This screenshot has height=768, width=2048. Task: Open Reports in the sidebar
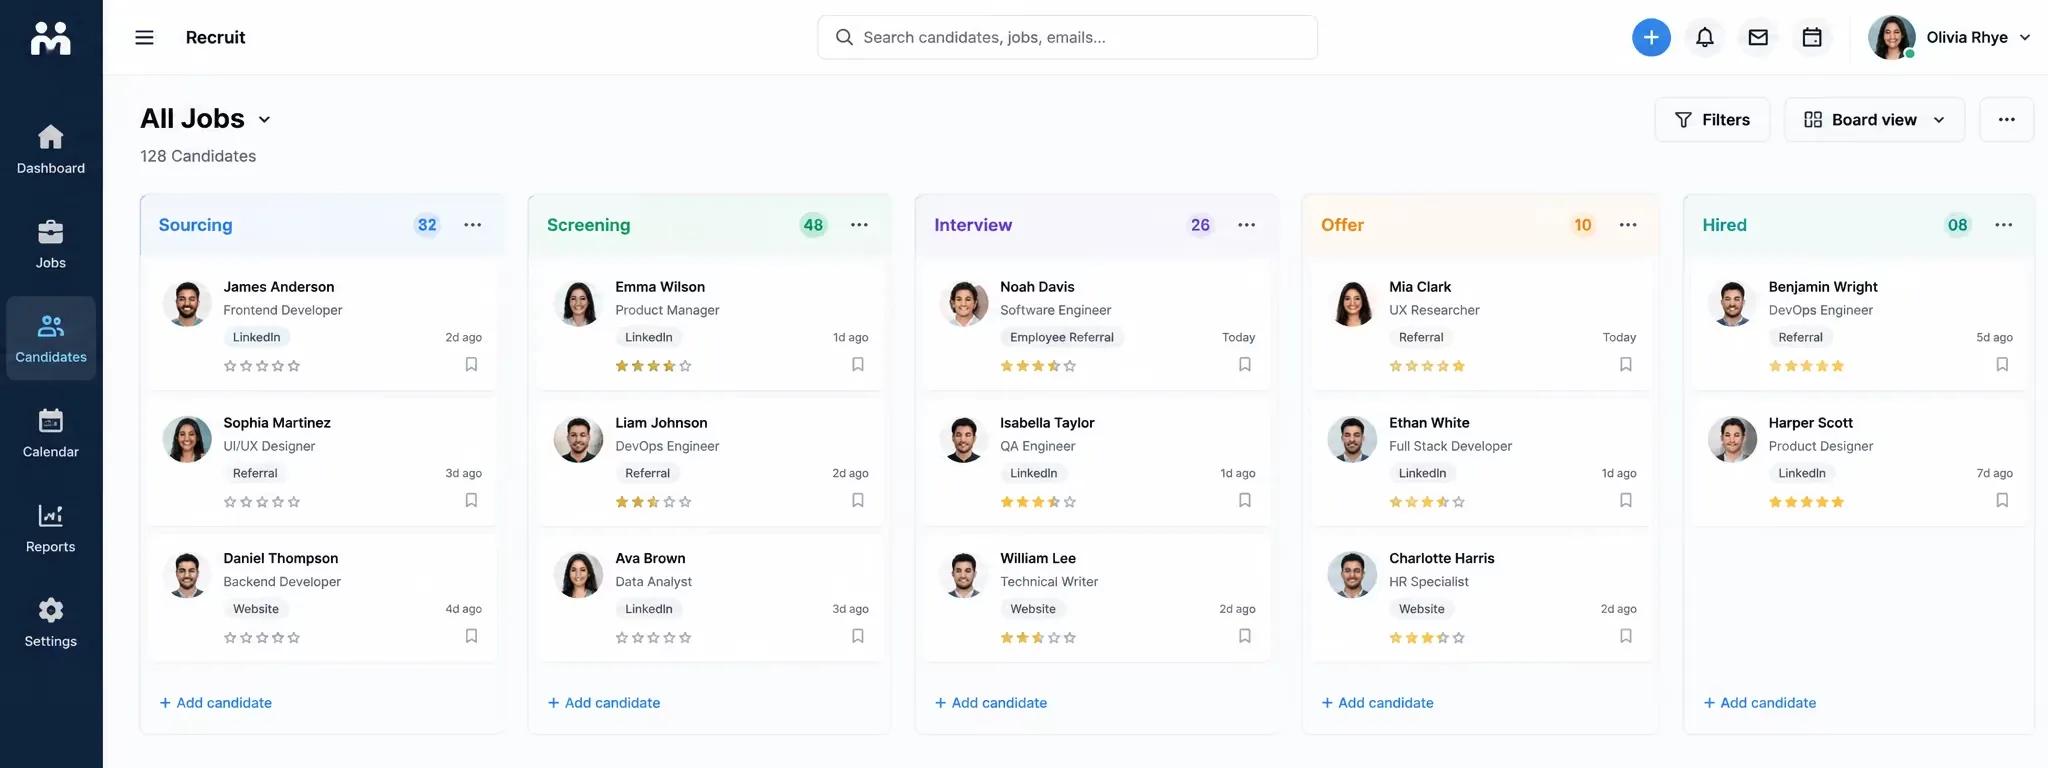click(x=51, y=528)
